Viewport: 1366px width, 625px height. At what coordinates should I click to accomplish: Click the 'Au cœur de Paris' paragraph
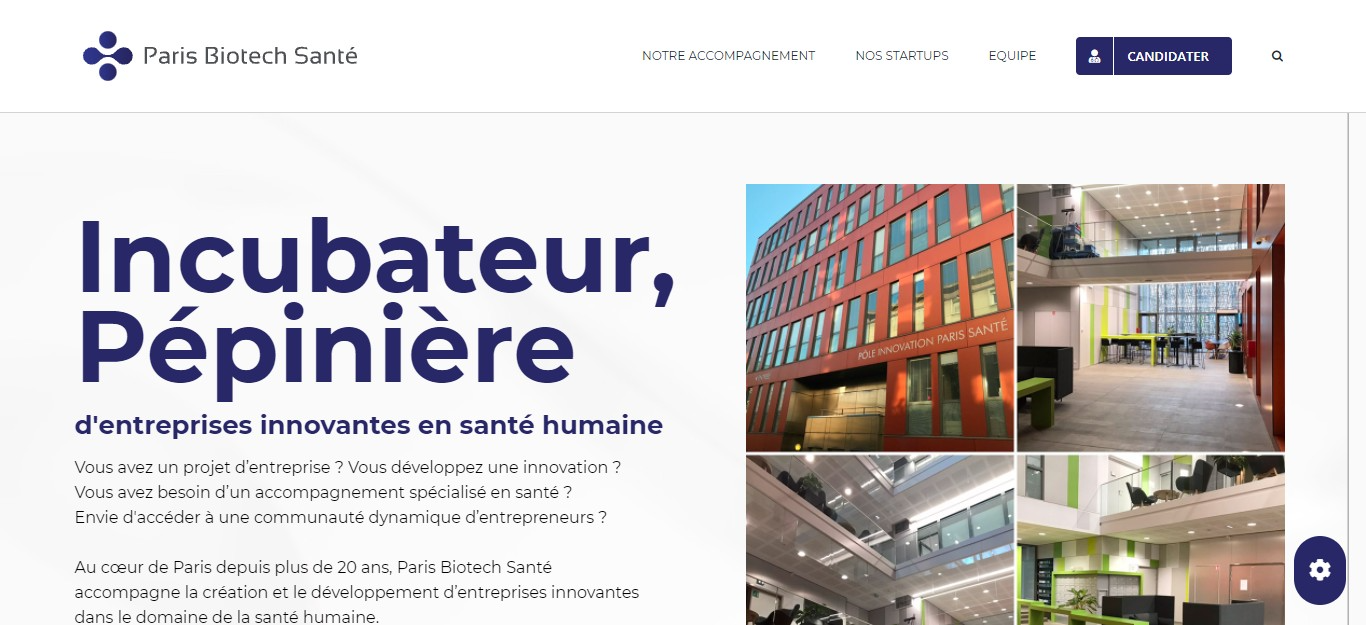point(357,592)
